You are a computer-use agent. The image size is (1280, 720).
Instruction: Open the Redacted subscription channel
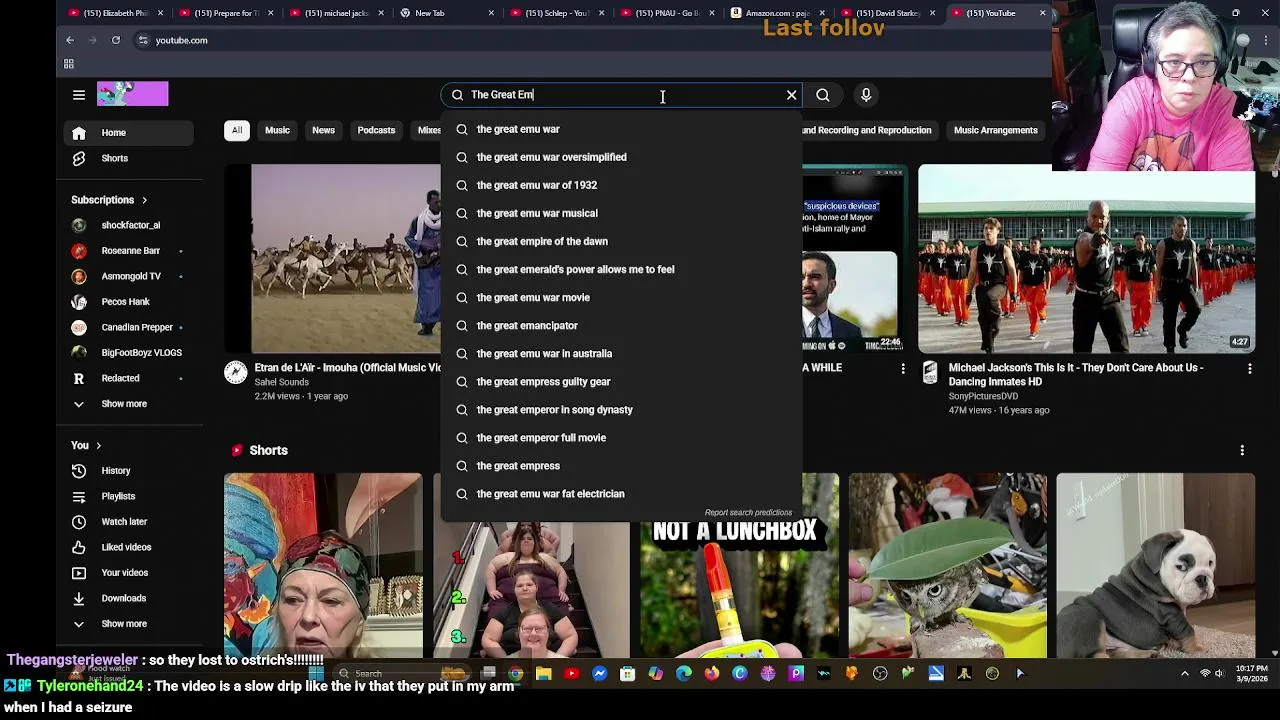(x=130, y=378)
